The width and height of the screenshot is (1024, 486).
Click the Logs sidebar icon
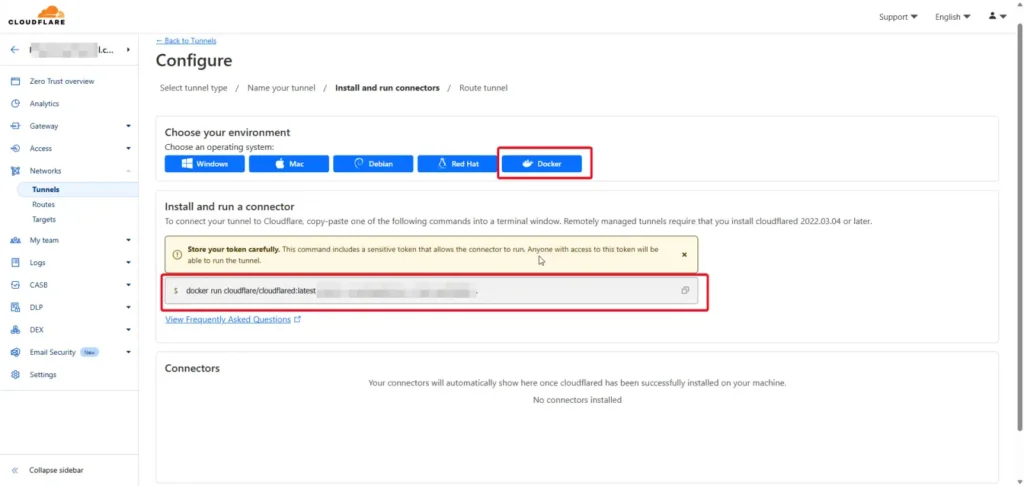coord(16,263)
